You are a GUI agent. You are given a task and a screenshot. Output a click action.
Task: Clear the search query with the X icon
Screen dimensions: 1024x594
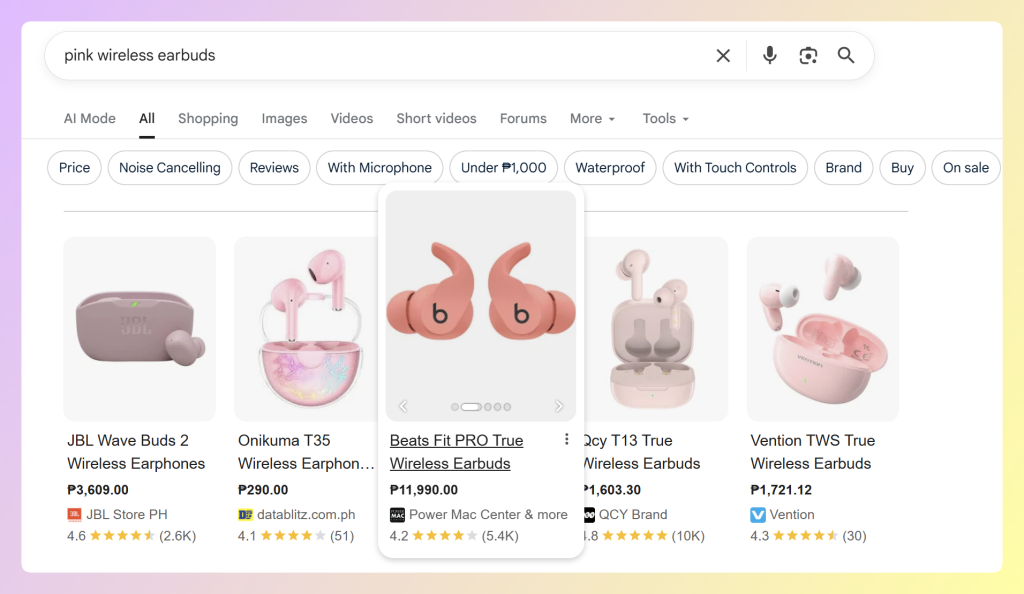[723, 55]
